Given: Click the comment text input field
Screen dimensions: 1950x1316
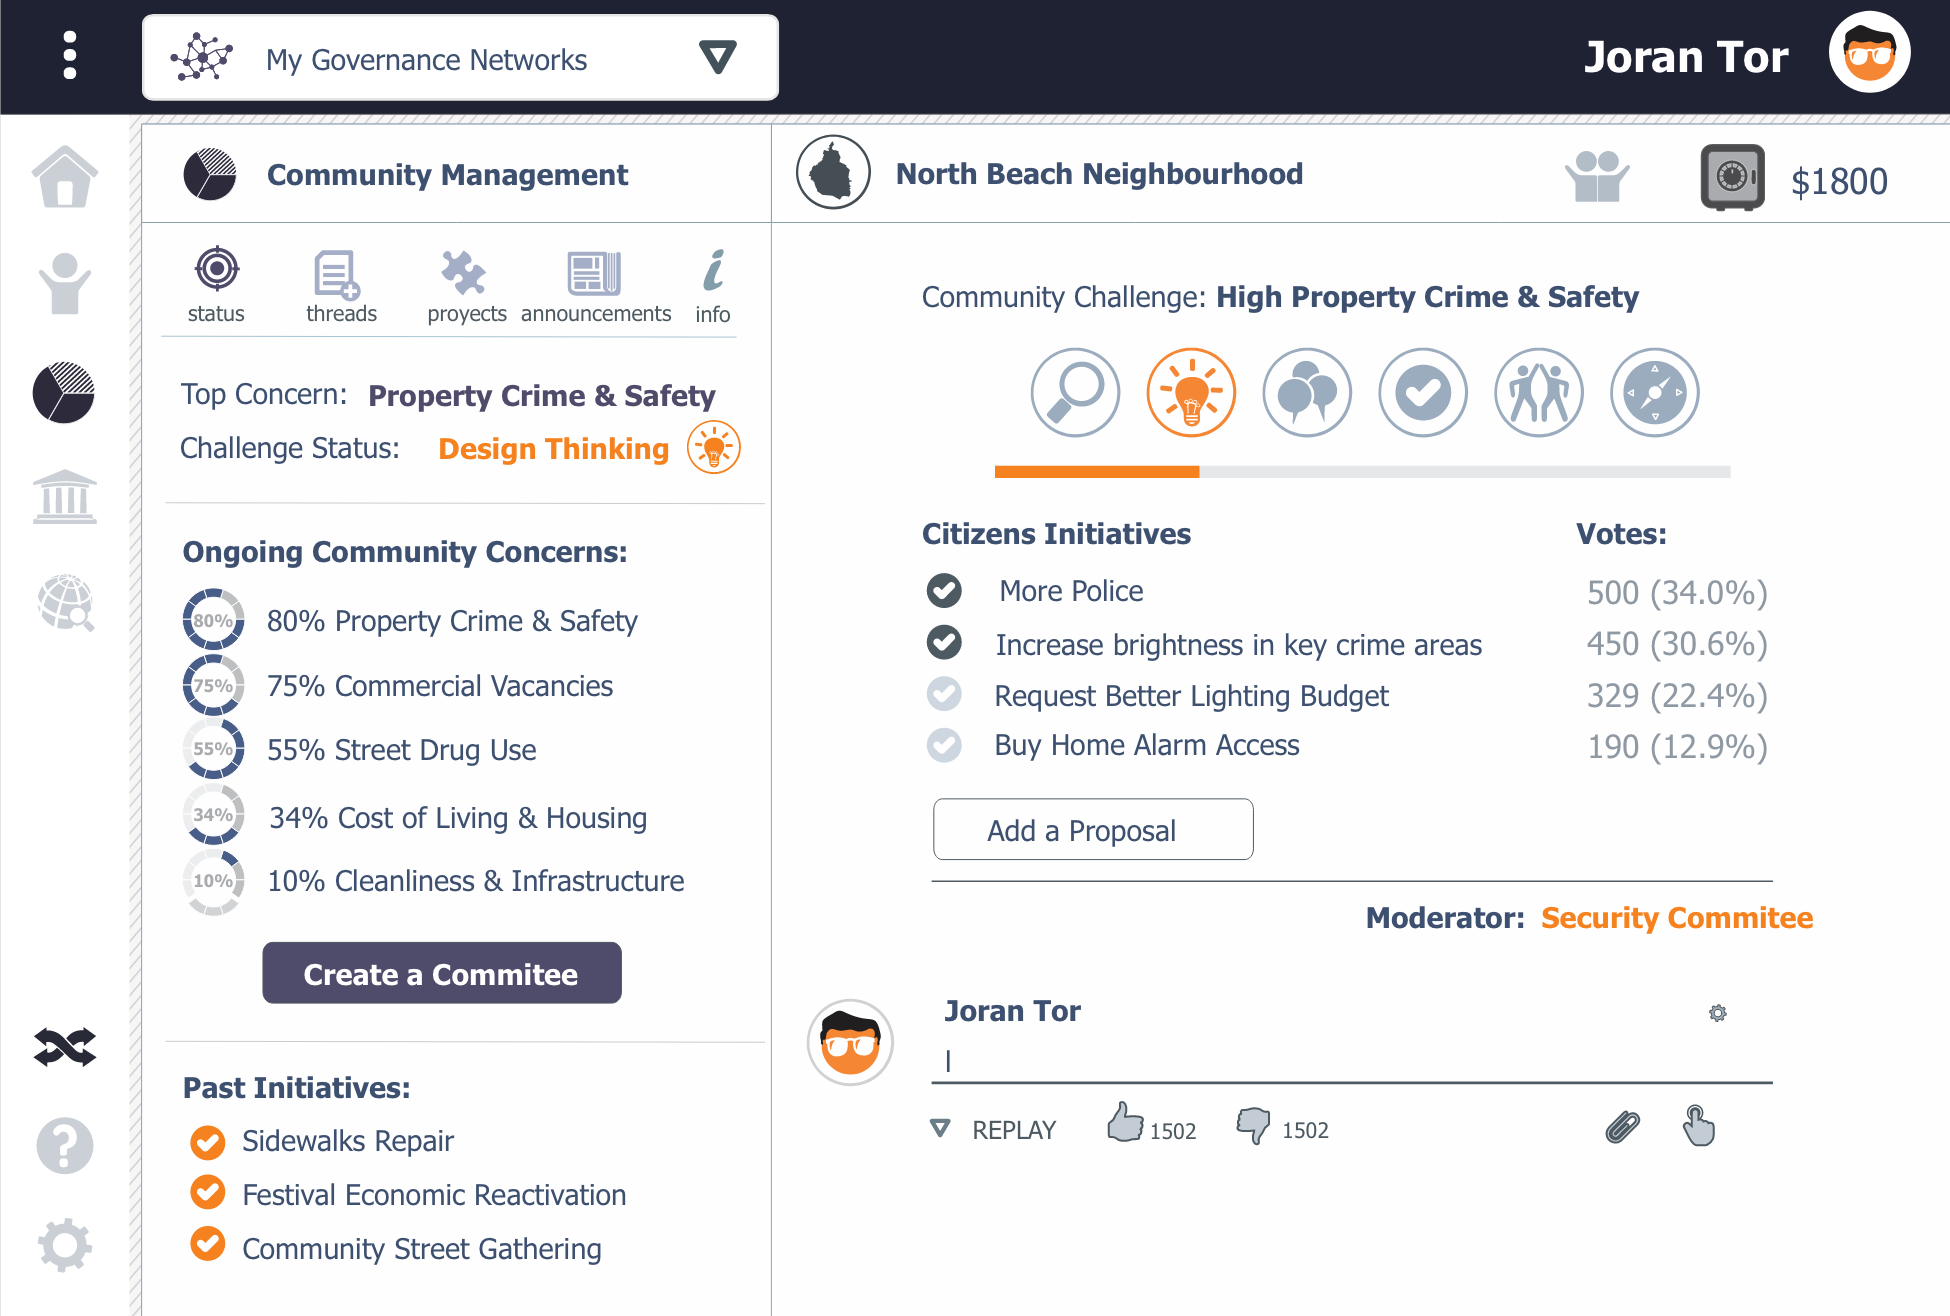Looking at the screenshot, I should 1350,1060.
